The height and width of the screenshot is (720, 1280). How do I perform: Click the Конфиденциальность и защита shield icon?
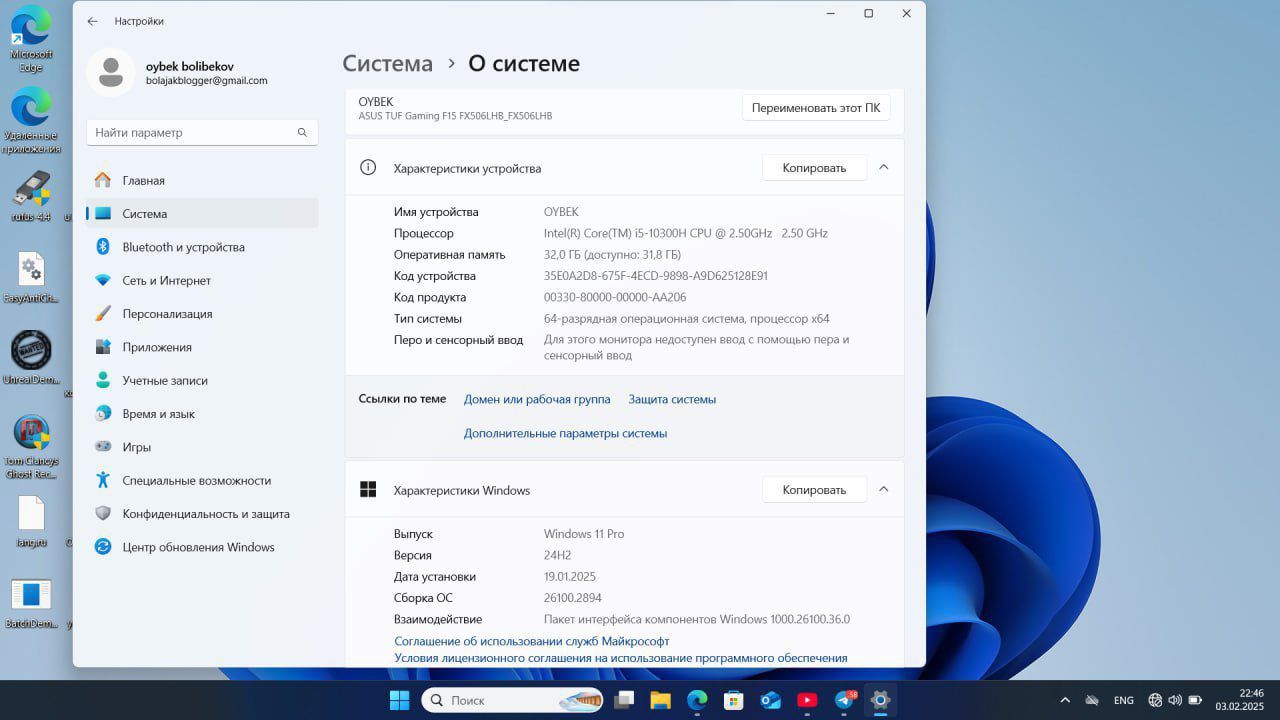click(103, 513)
